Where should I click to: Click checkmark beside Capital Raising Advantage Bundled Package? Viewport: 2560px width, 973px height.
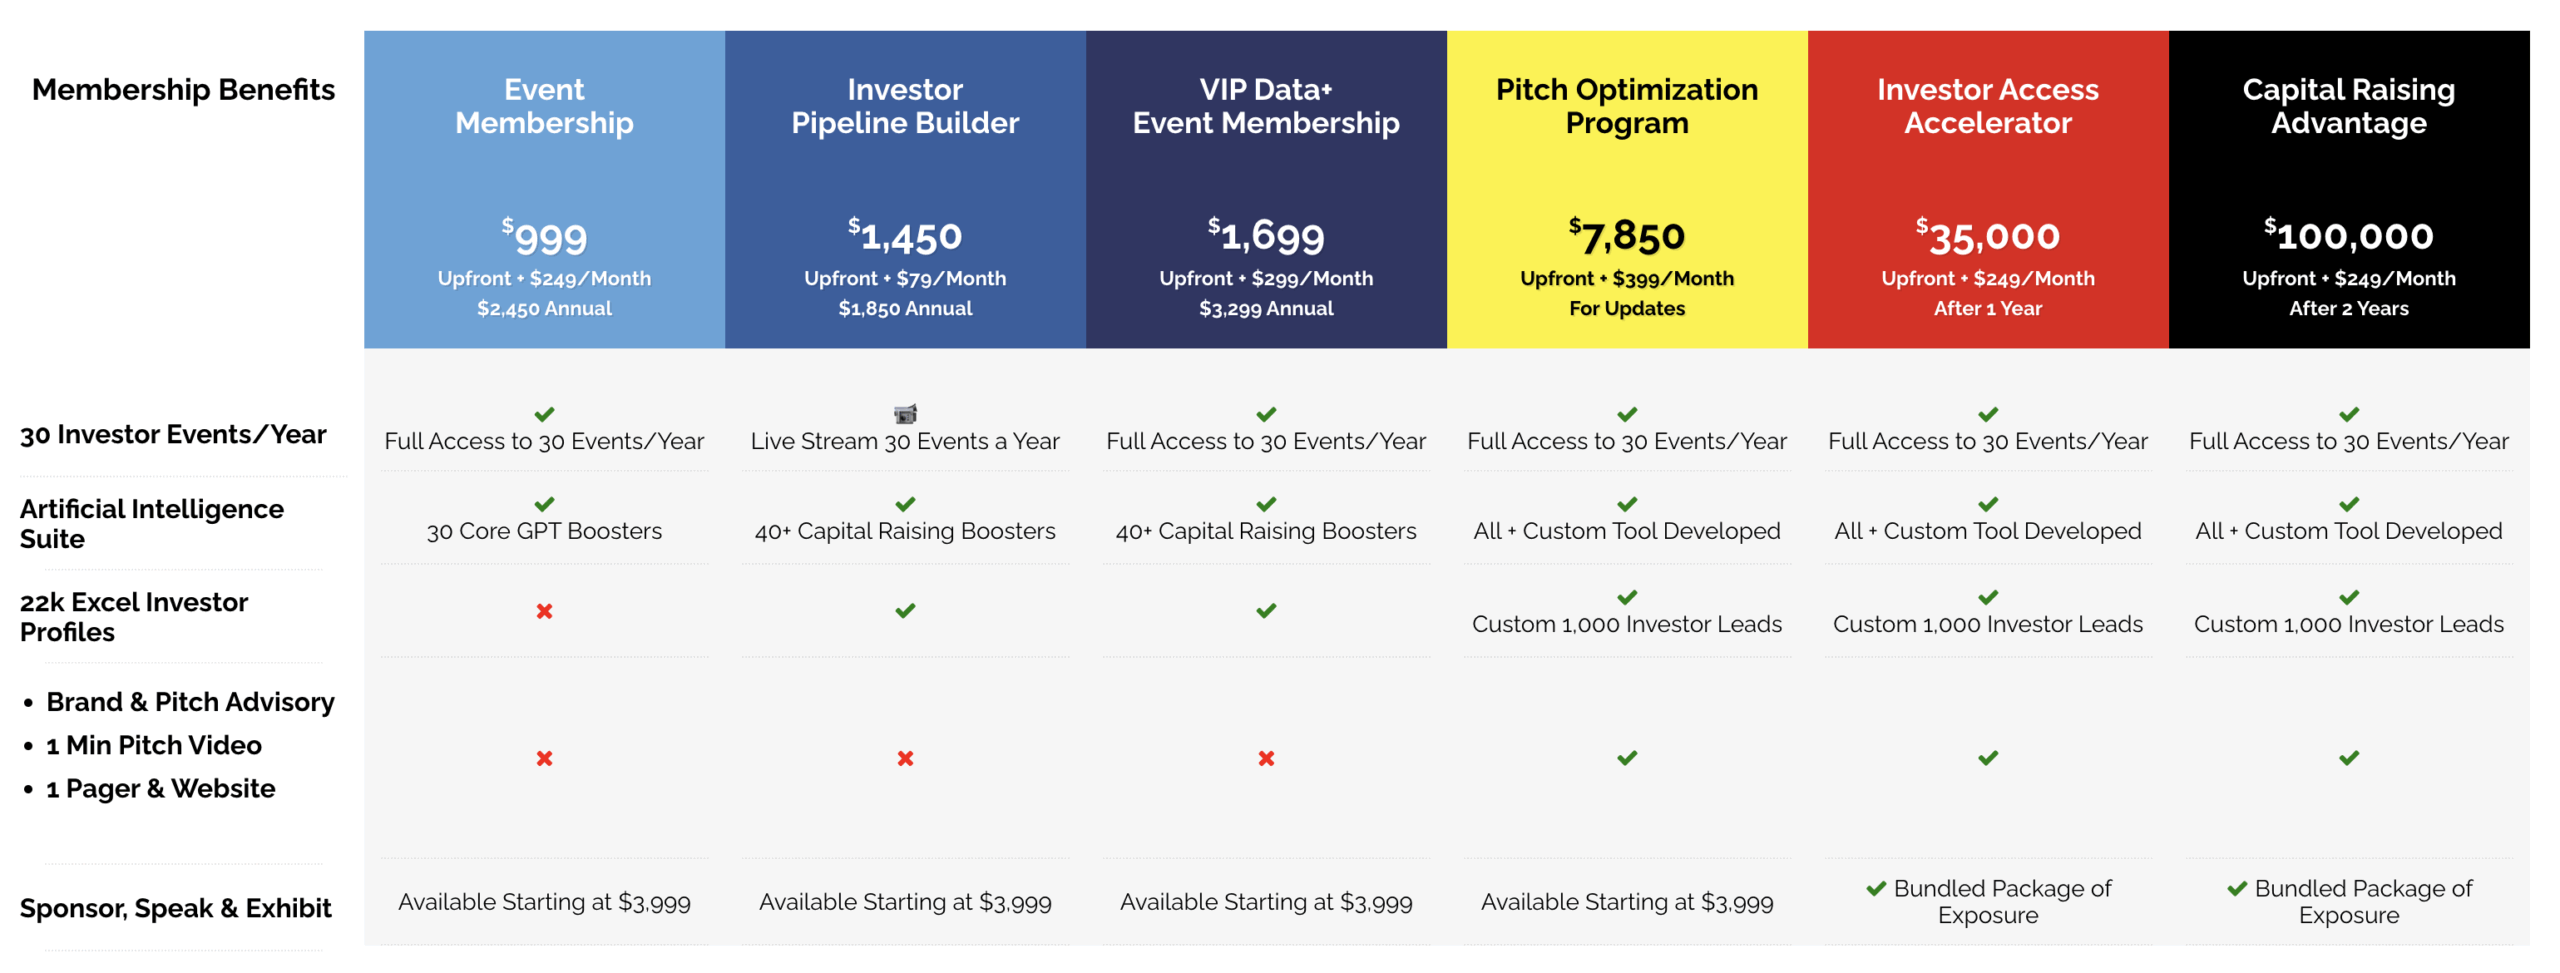coord(2237,888)
